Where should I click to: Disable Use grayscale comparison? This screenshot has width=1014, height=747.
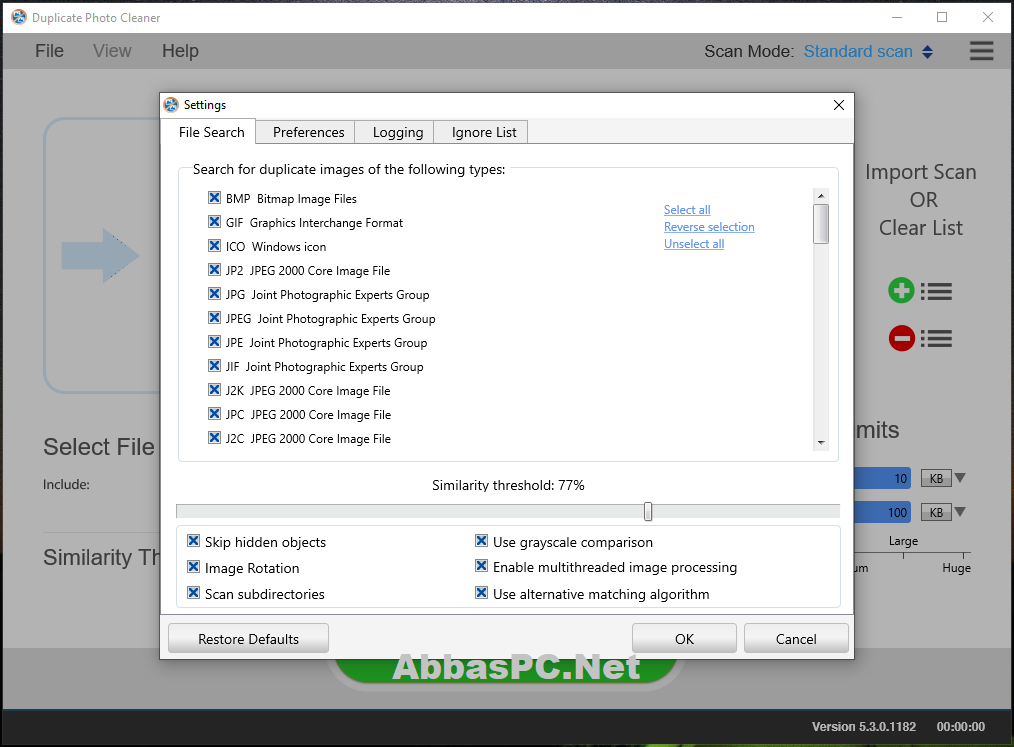pyautogui.click(x=481, y=541)
